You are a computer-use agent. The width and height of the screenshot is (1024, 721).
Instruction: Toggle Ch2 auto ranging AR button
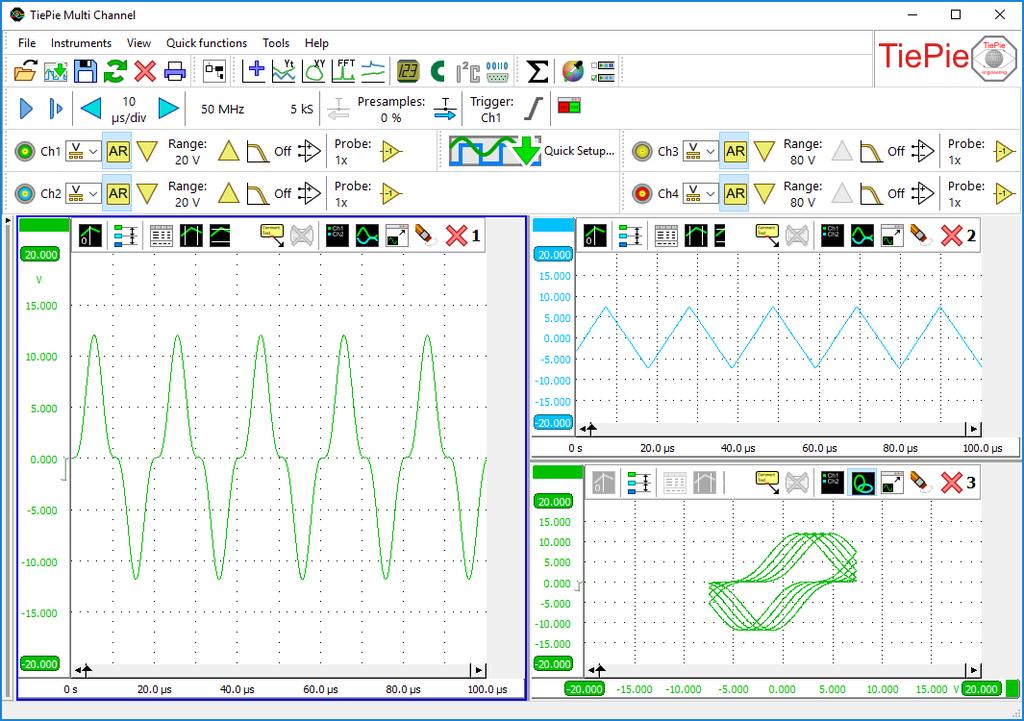click(118, 194)
